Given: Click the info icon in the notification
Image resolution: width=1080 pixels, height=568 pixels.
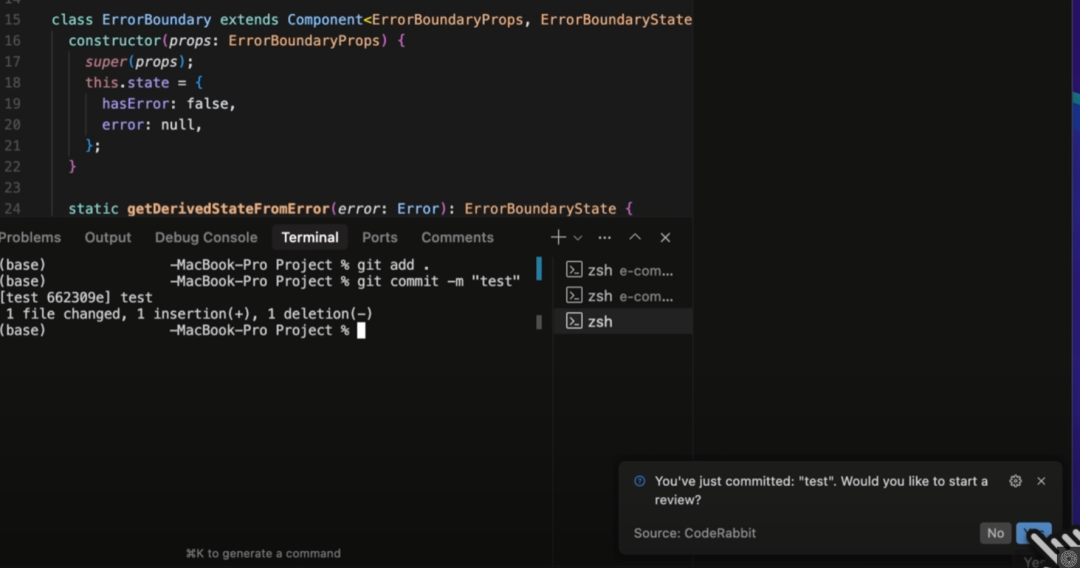Looking at the screenshot, I should pos(640,481).
